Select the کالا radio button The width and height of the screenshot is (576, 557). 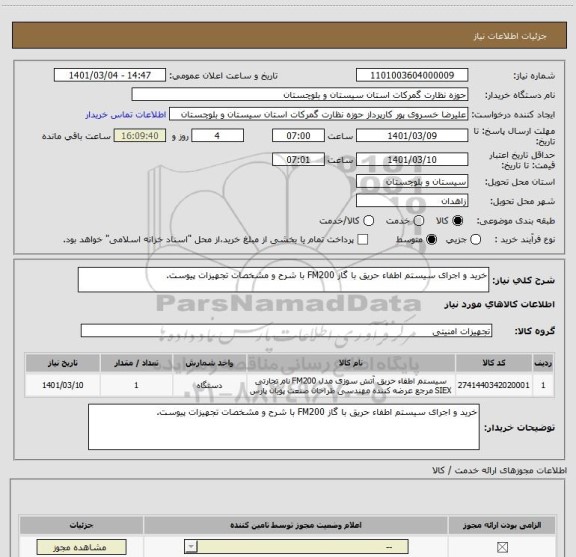tap(458, 221)
